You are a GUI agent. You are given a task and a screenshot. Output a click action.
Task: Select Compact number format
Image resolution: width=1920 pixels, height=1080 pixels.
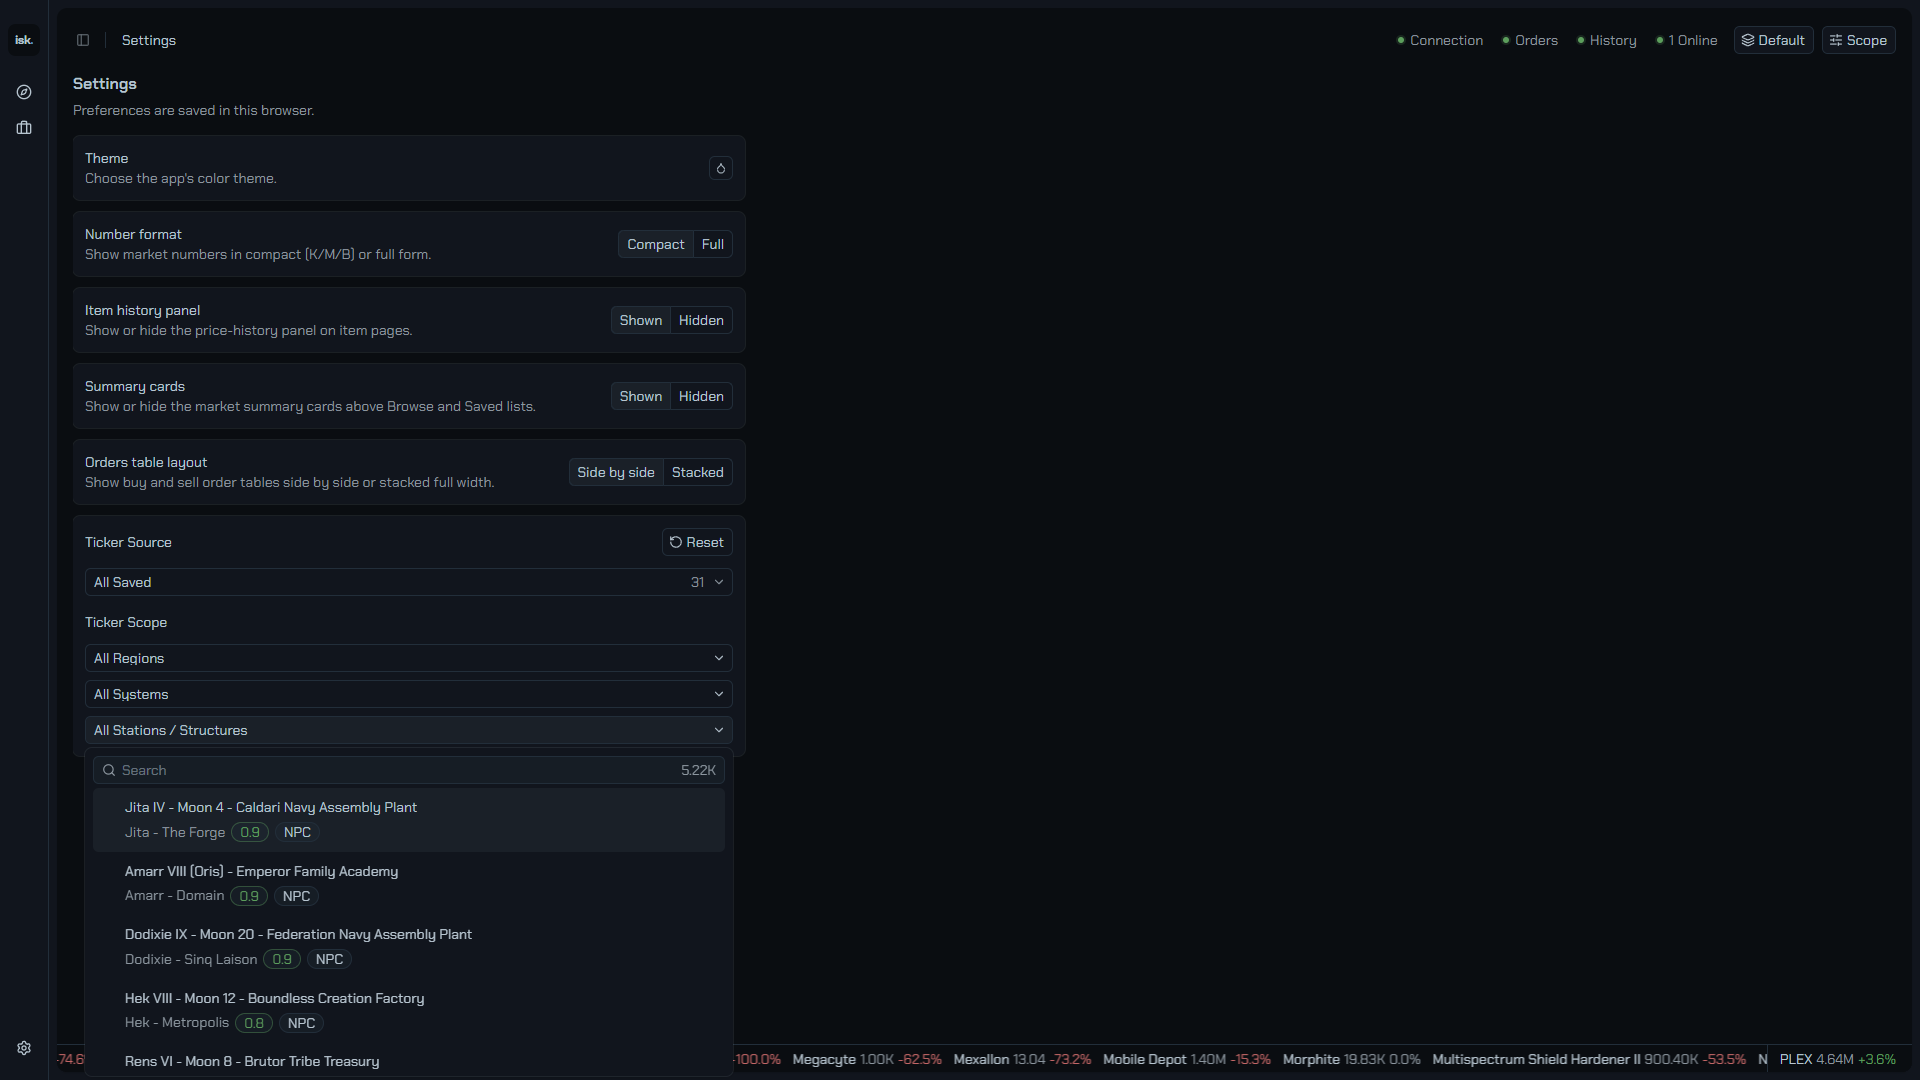pos(656,244)
